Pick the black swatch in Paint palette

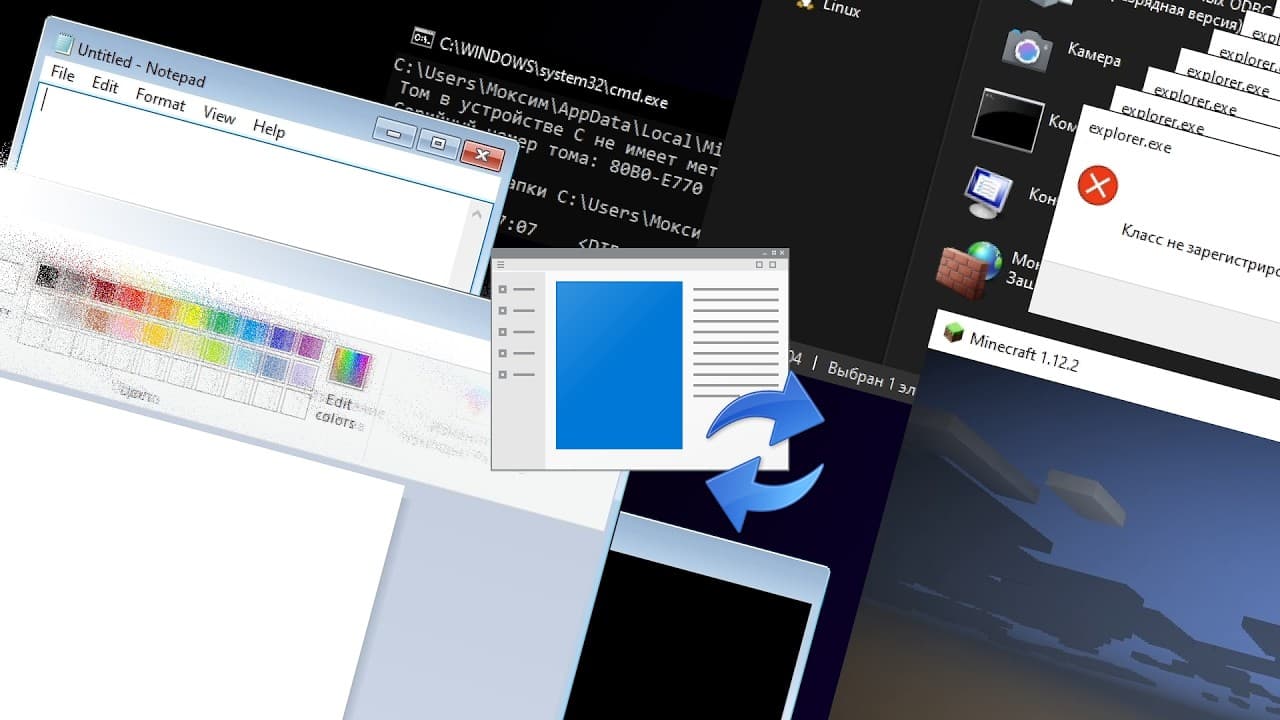click(x=46, y=274)
